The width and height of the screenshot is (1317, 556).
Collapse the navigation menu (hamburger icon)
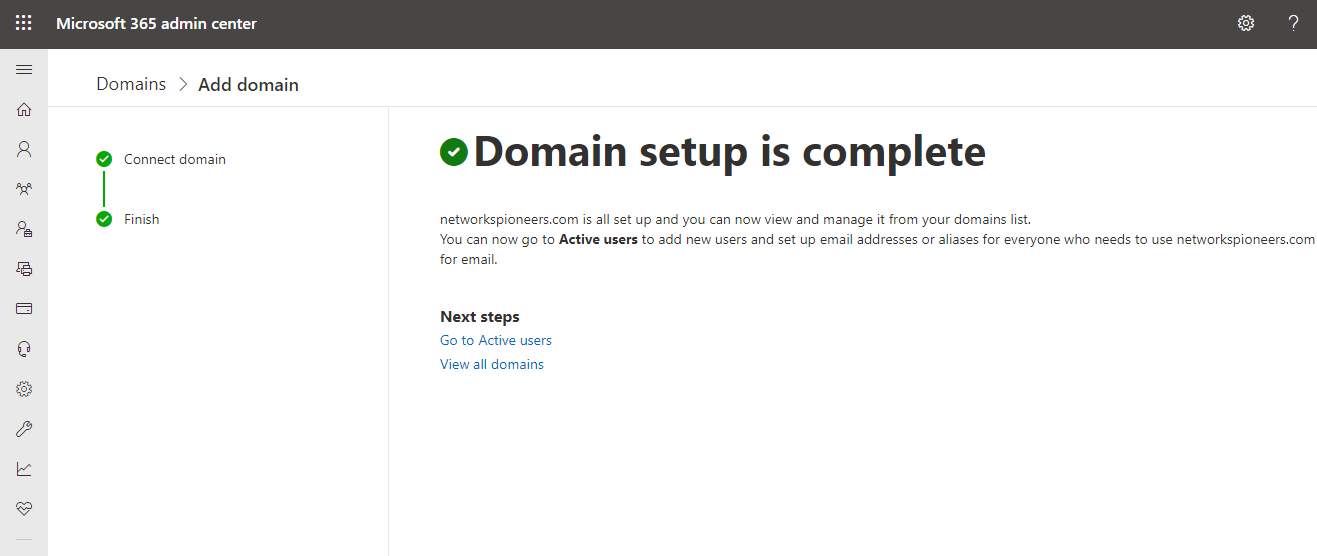click(x=24, y=69)
